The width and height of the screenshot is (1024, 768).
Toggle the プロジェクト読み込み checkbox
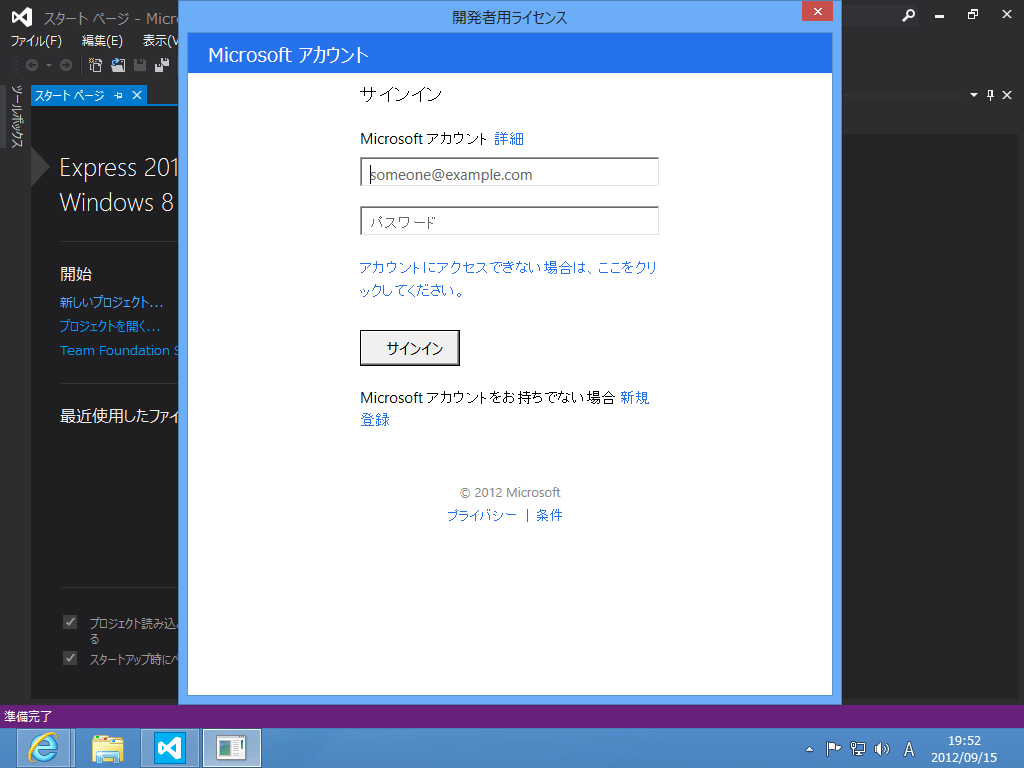[x=70, y=622]
